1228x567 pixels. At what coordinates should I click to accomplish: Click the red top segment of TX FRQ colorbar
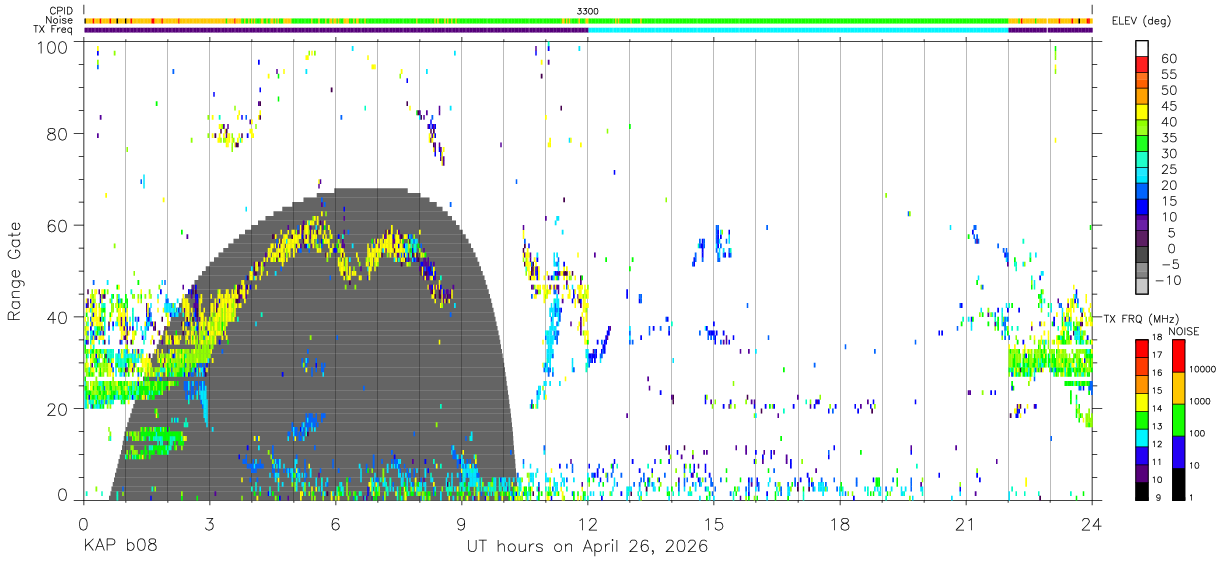[1141, 348]
